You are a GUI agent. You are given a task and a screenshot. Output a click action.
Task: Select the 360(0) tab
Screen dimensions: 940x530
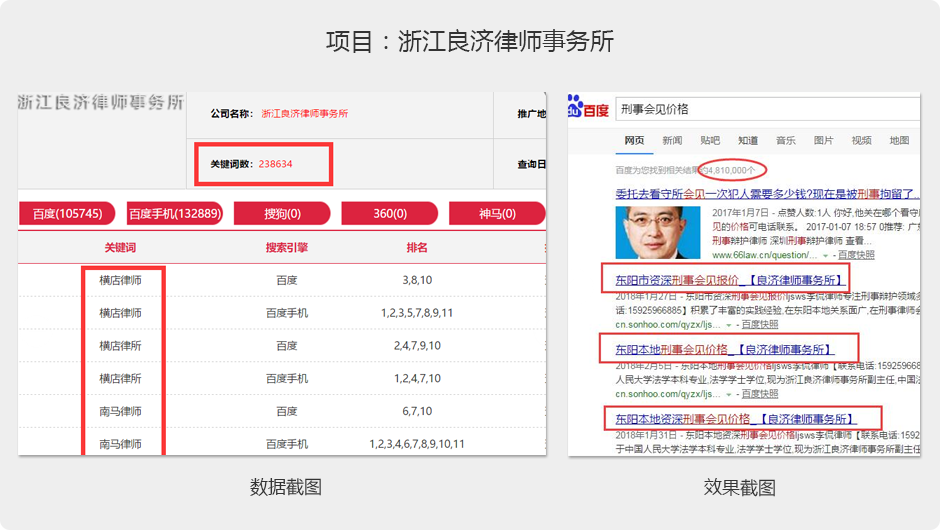click(x=390, y=213)
